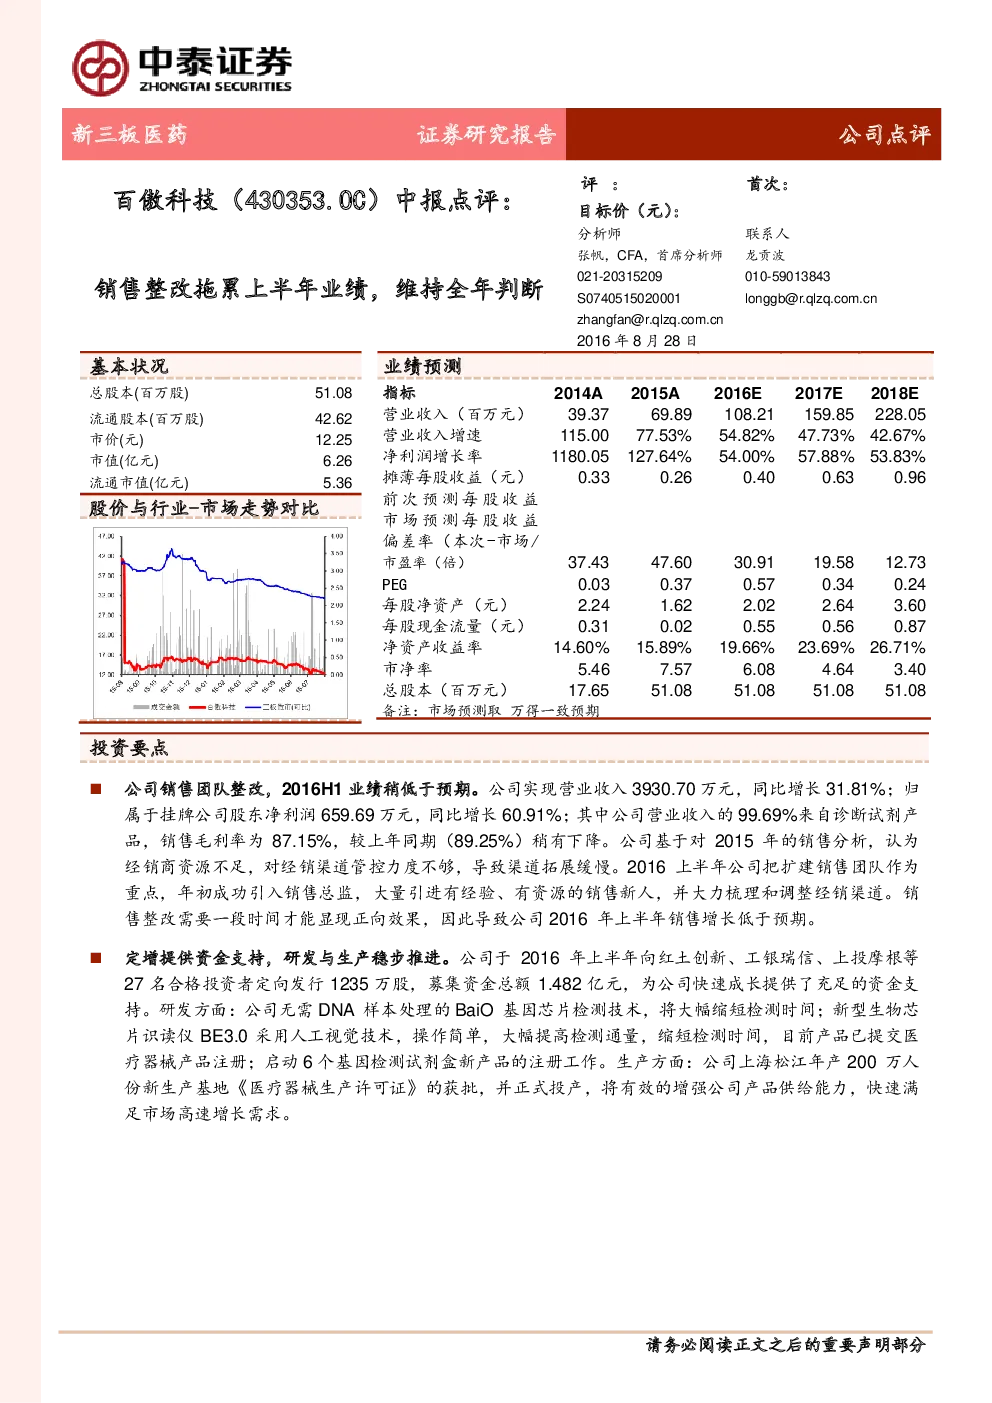Click the PEG row label
Screen dimensions: 992x1403
pos(395,585)
